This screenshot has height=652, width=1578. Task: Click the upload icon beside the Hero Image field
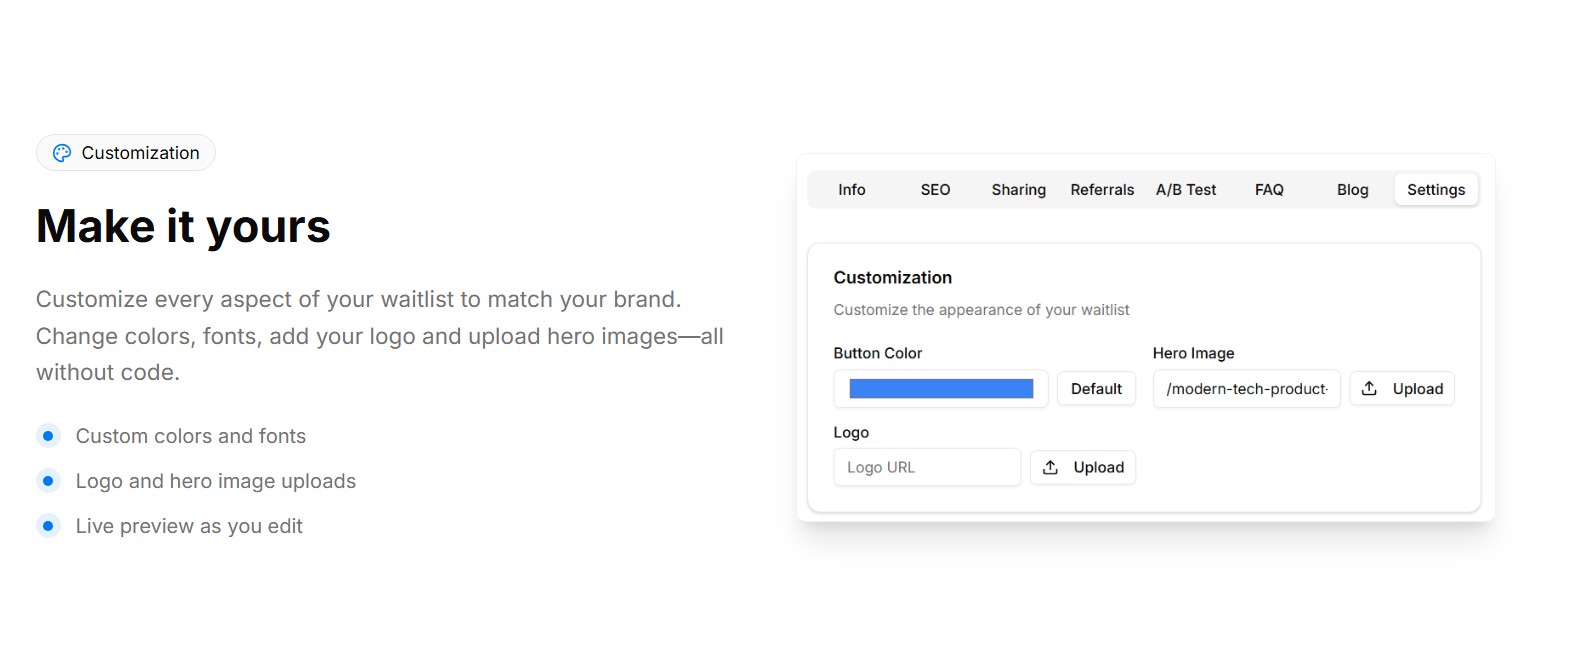[x=1369, y=388]
